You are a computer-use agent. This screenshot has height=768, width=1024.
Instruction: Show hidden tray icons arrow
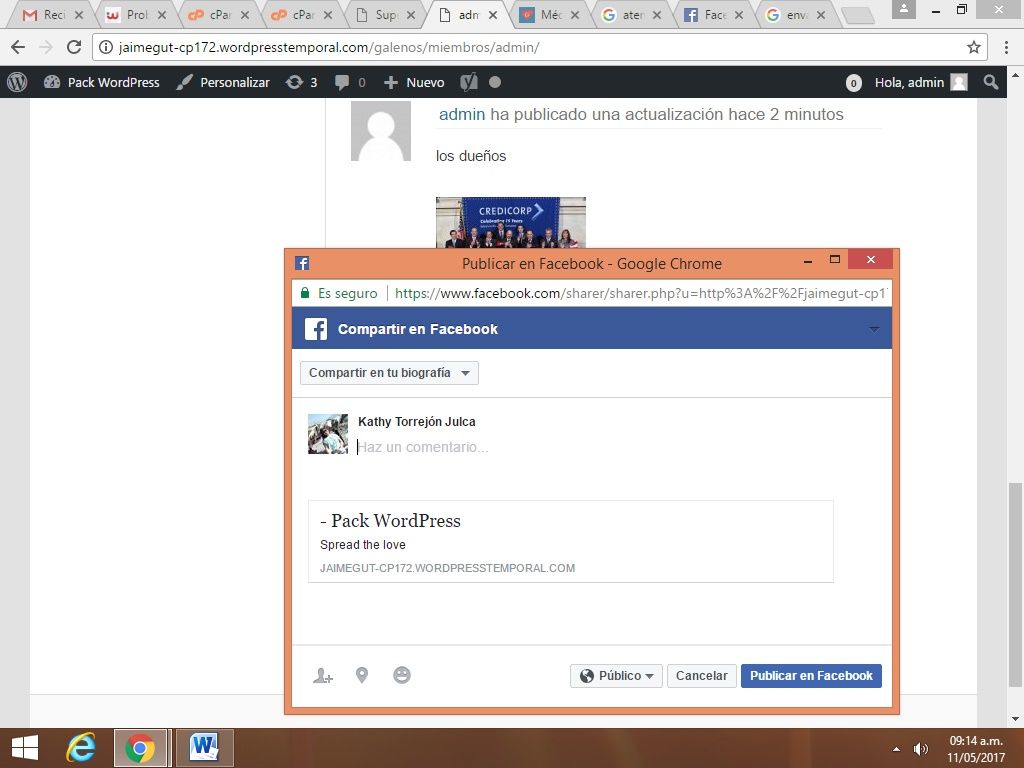coord(897,749)
